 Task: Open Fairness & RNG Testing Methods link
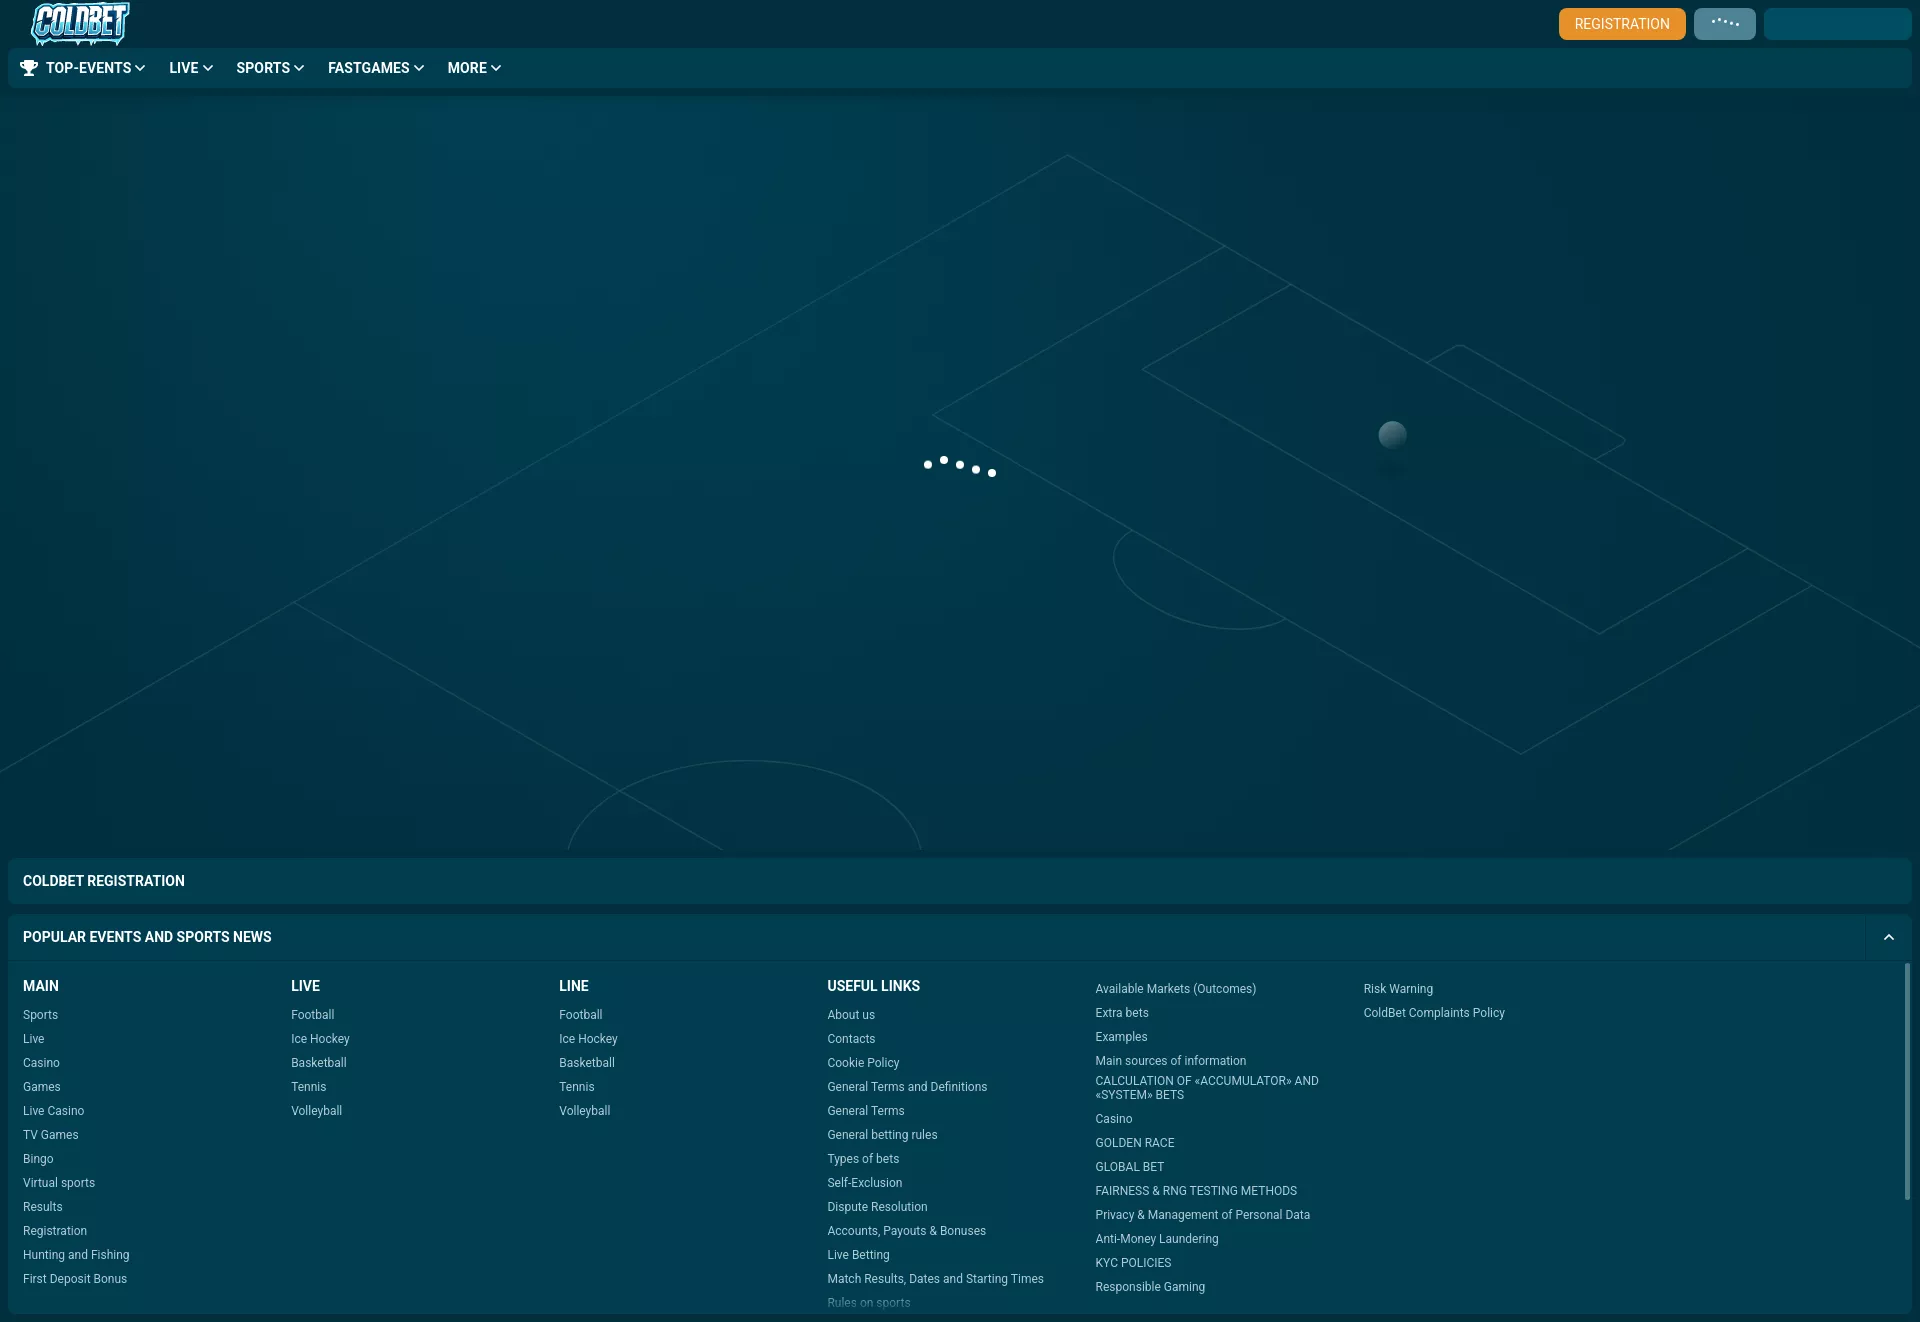click(1196, 1191)
